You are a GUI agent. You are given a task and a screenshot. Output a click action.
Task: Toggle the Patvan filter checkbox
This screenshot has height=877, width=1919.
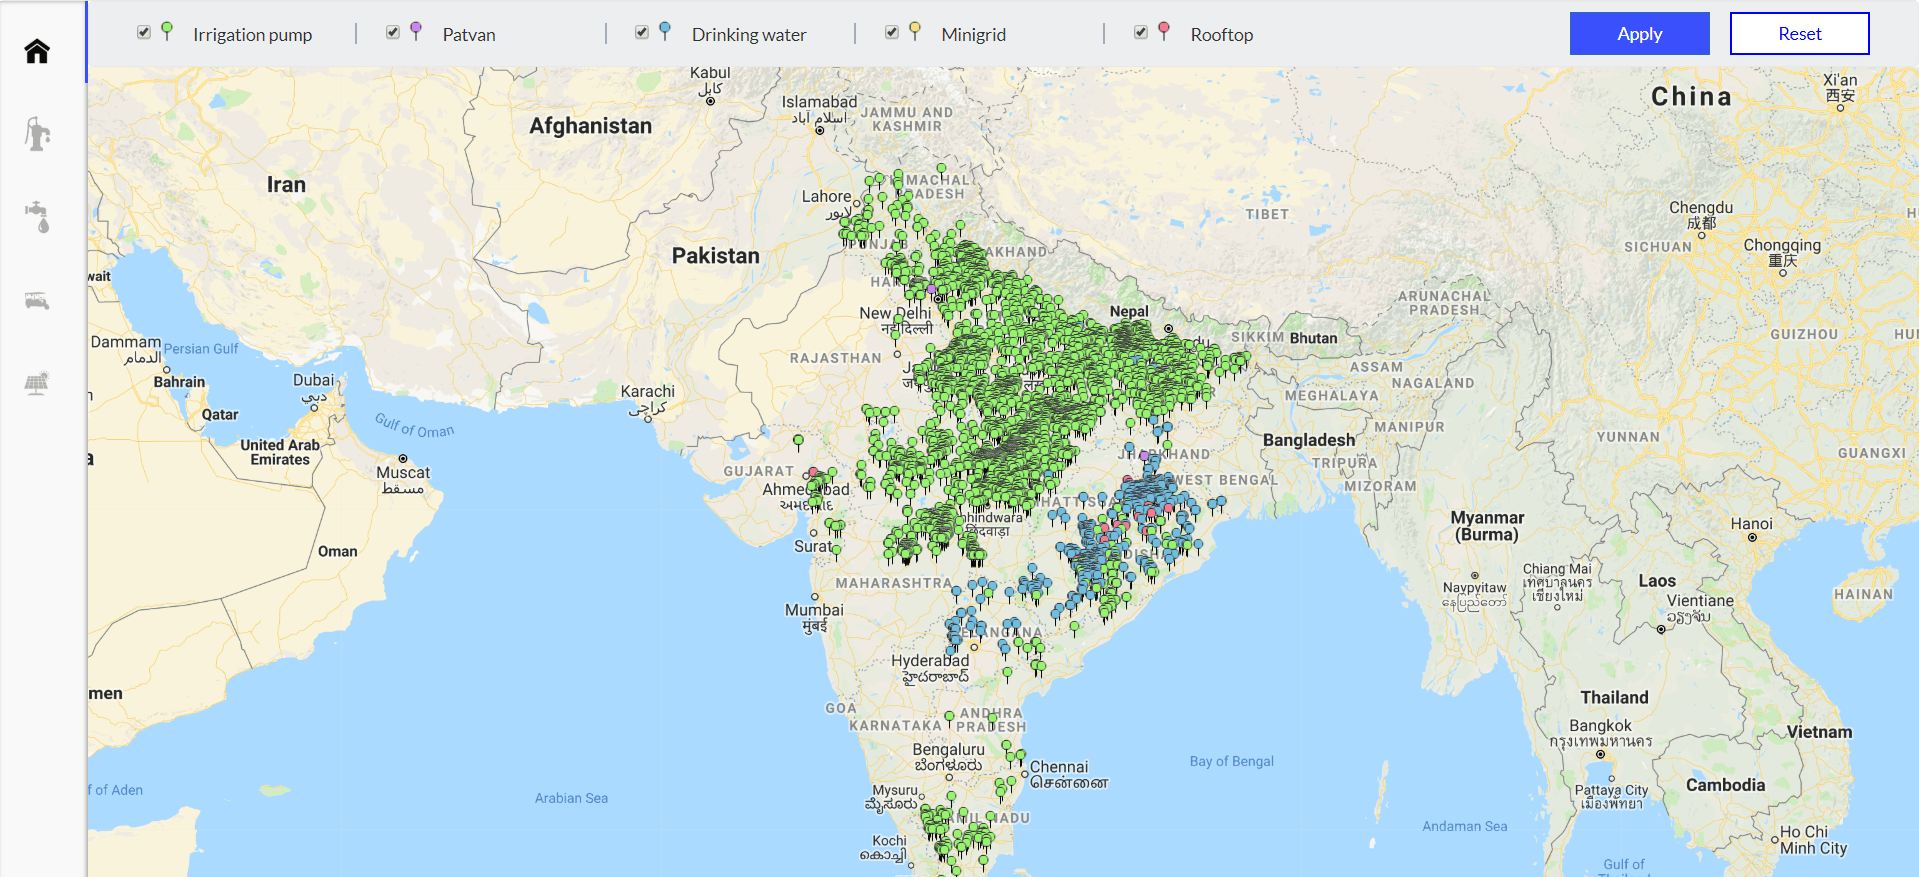coord(393,32)
